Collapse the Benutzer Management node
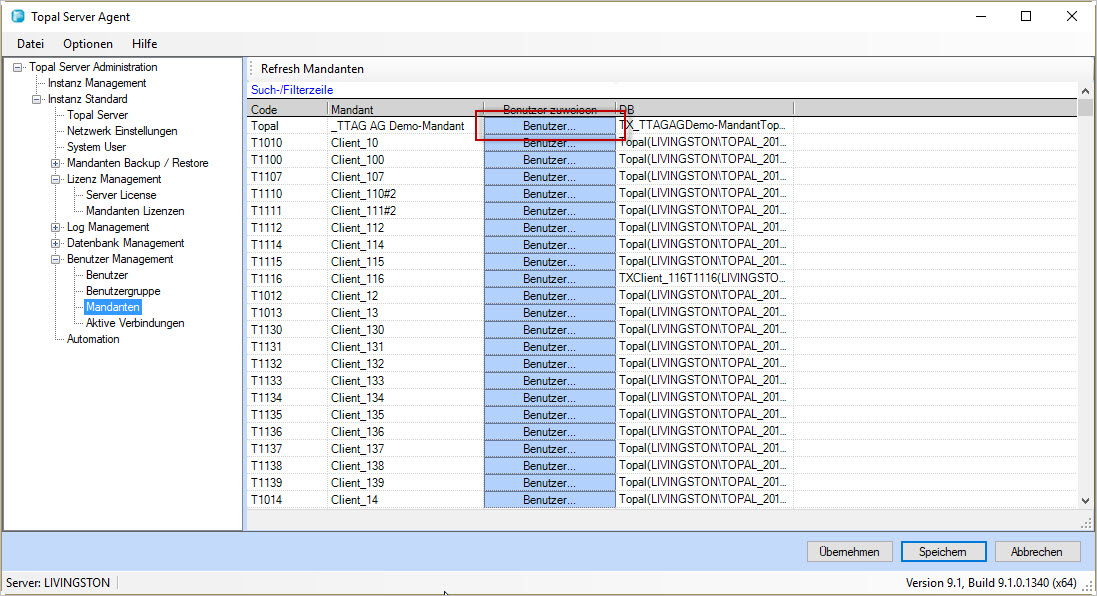1097x596 pixels. pyautogui.click(x=55, y=260)
